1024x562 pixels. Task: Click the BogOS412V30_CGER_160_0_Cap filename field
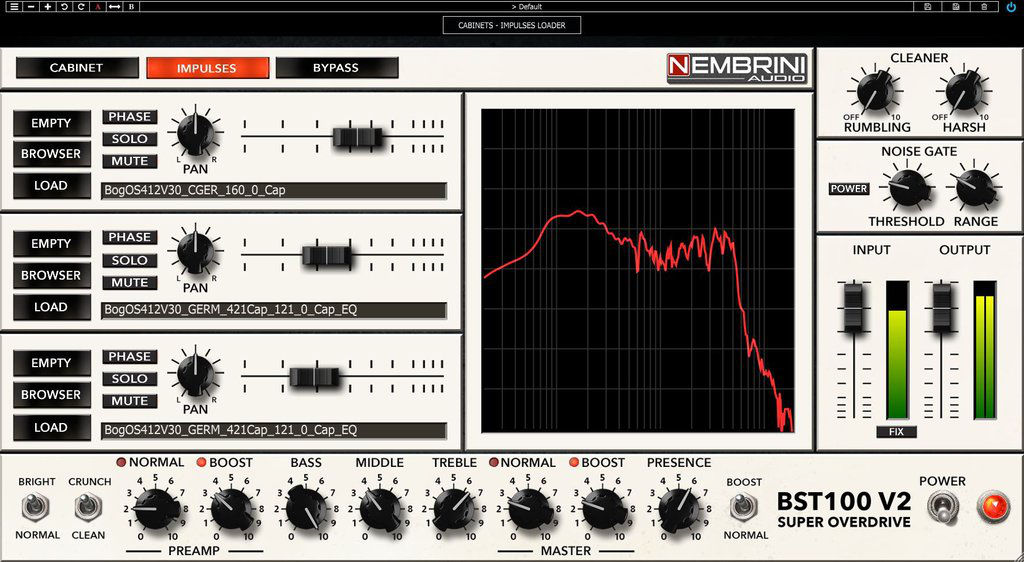click(x=274, y=191)
